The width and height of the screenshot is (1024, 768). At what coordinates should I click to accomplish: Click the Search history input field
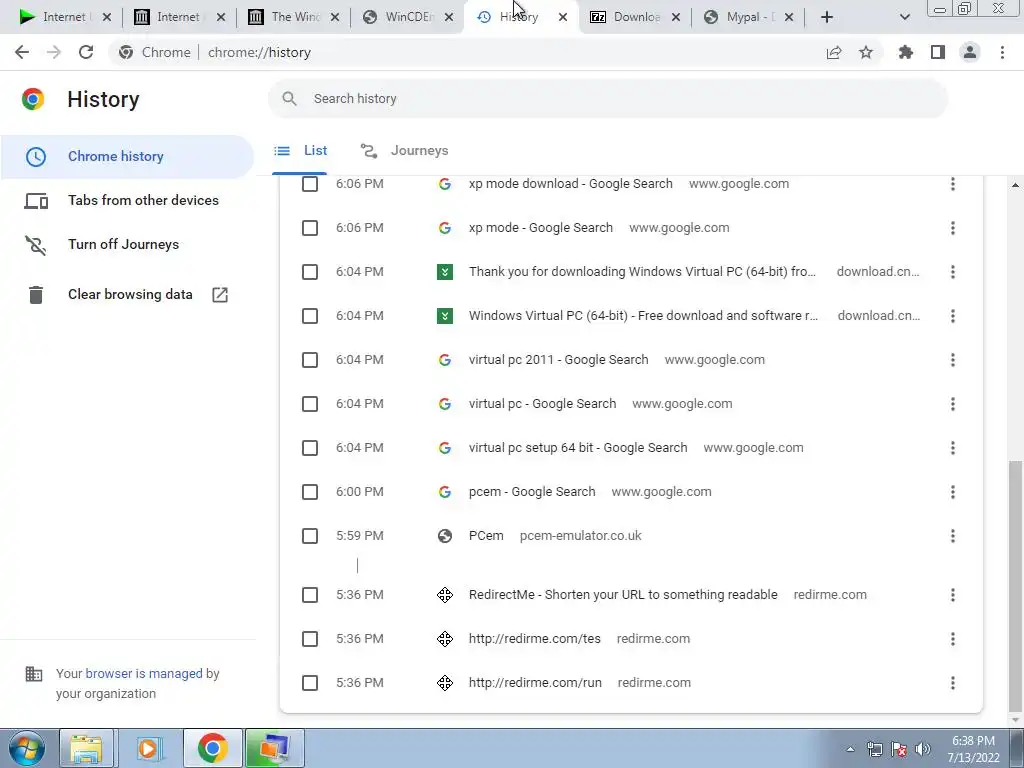pyautogui.click(x=607, y=99)
